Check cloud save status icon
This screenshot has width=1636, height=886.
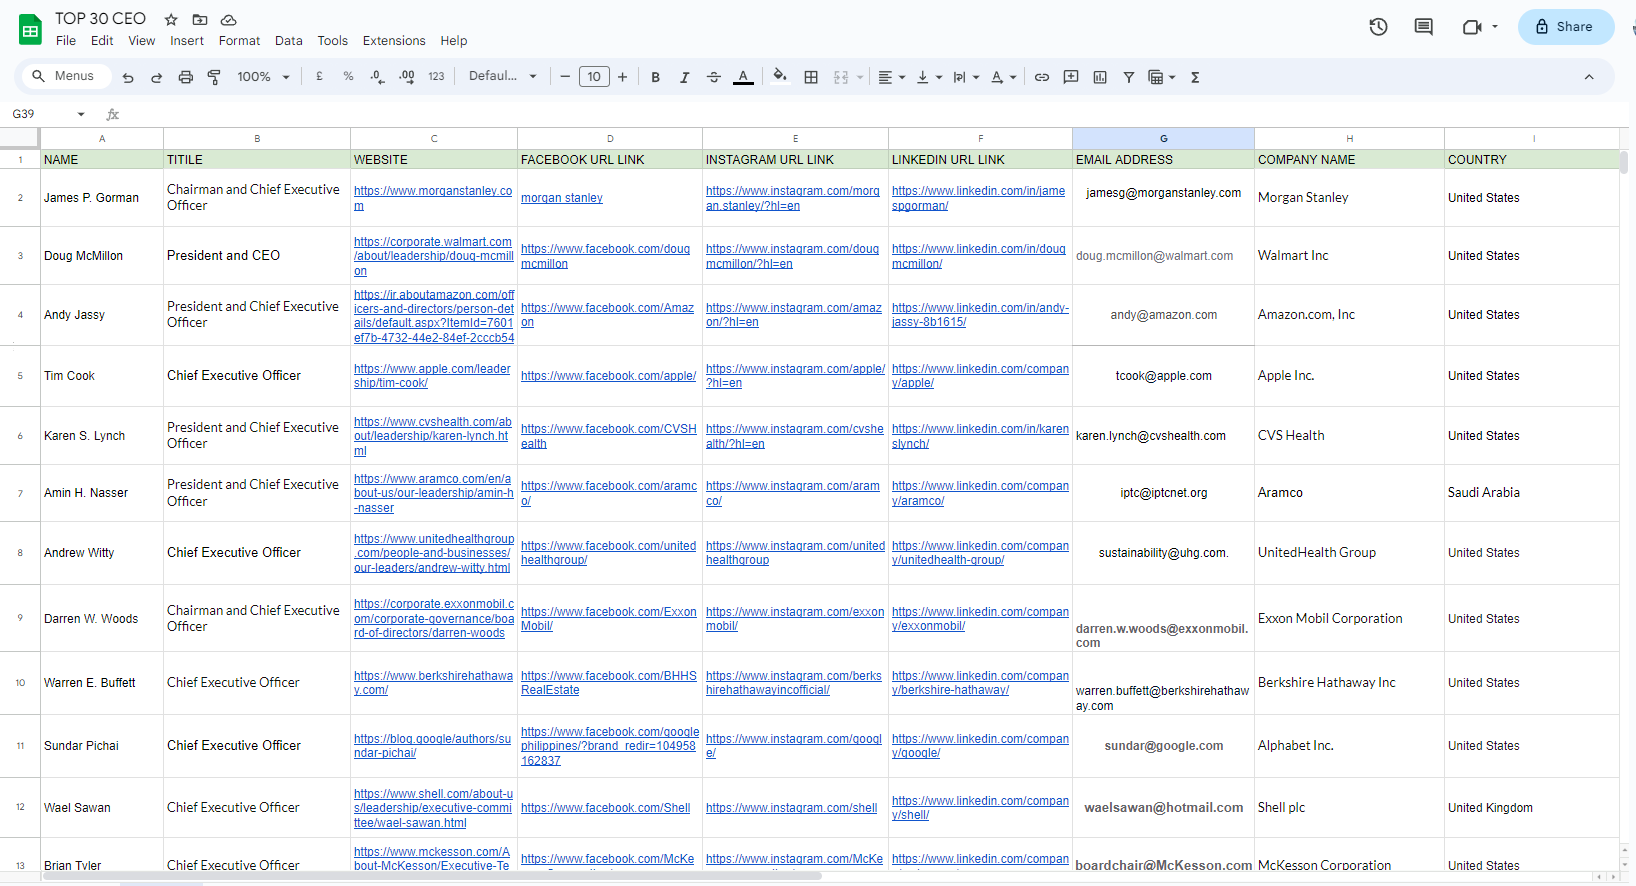(229, 19)
